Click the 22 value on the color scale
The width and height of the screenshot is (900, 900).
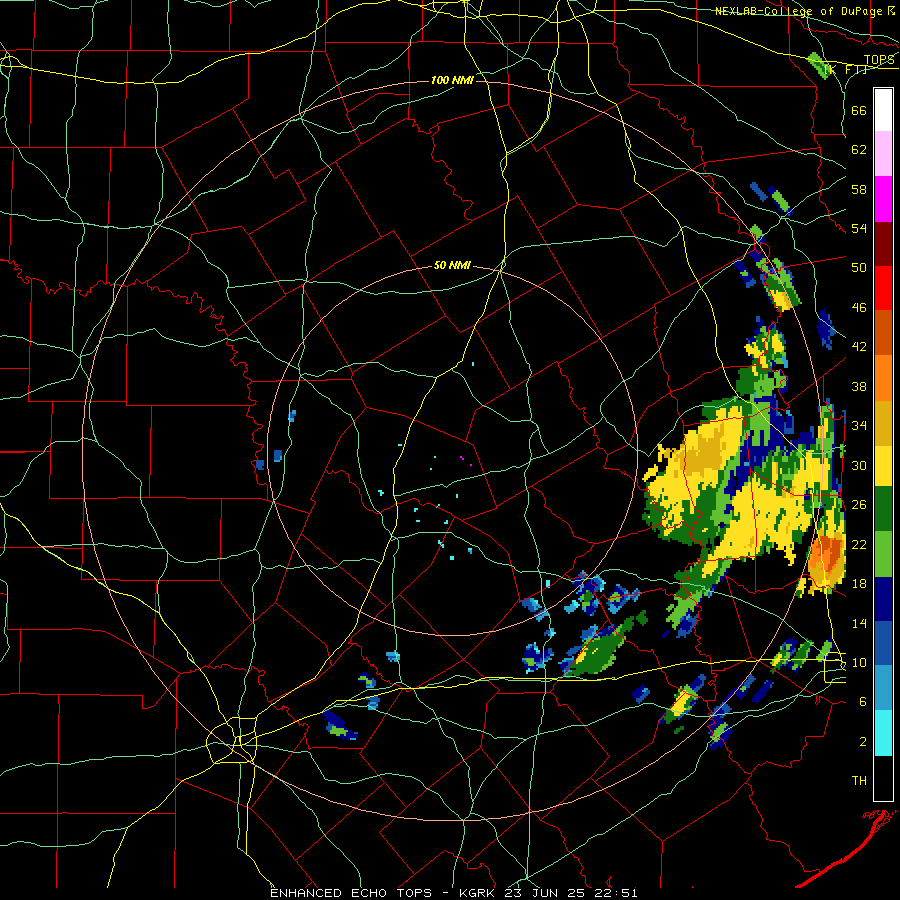[859, 544]
